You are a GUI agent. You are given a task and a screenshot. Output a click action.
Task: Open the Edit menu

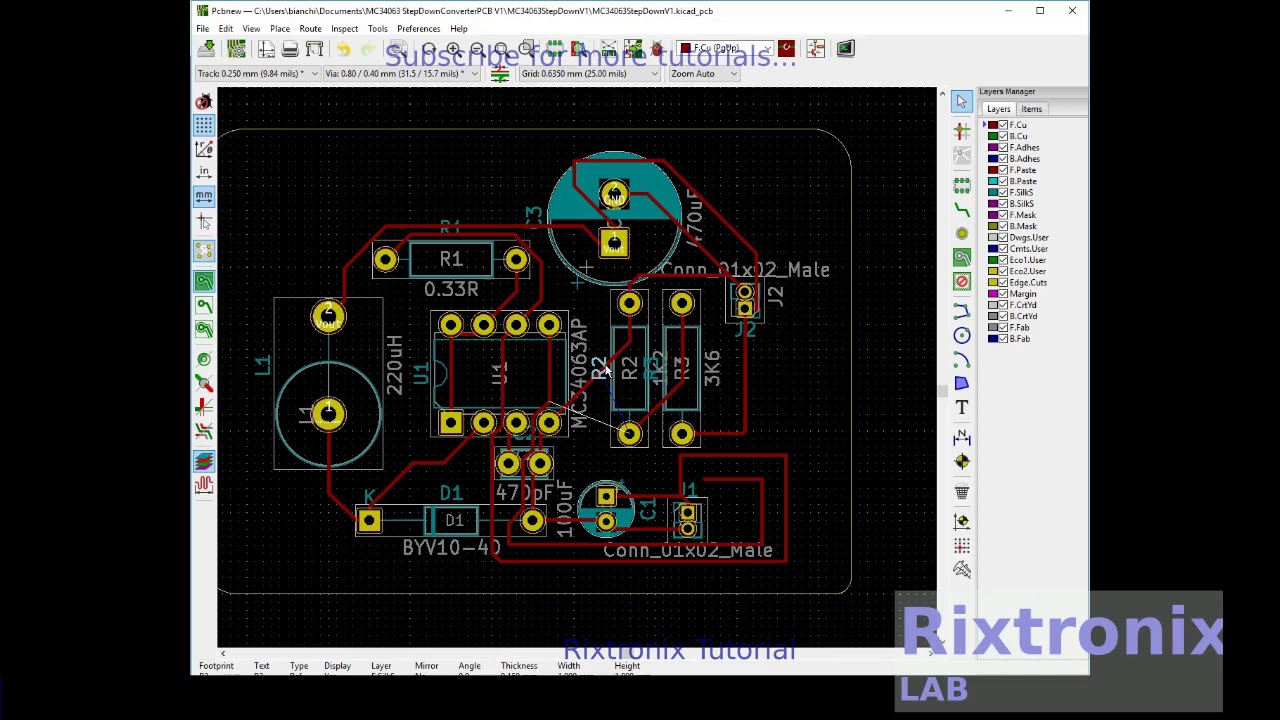tap(226, 29)
